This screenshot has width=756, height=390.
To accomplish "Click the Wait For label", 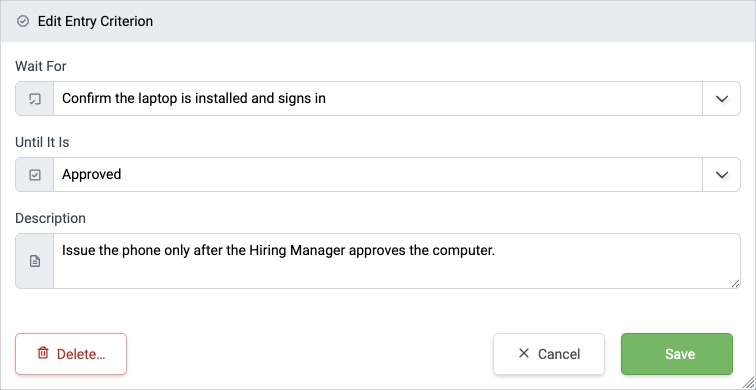I will point(41,66).
